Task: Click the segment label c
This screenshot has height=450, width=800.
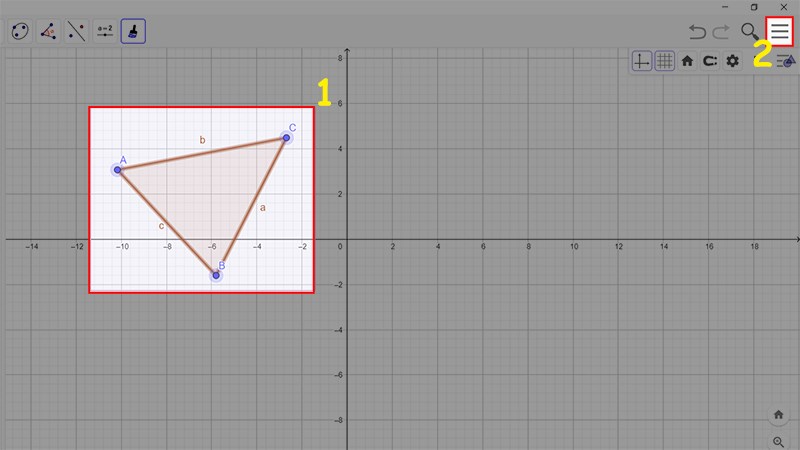Action: coord(161,226)
